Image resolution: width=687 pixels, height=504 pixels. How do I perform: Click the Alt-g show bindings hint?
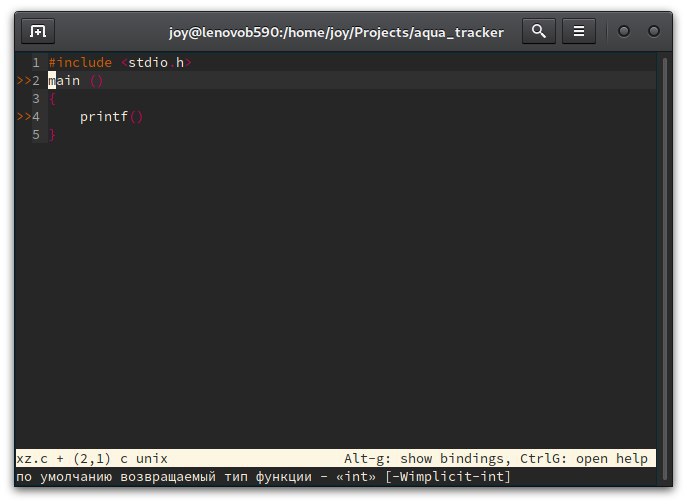427,458
